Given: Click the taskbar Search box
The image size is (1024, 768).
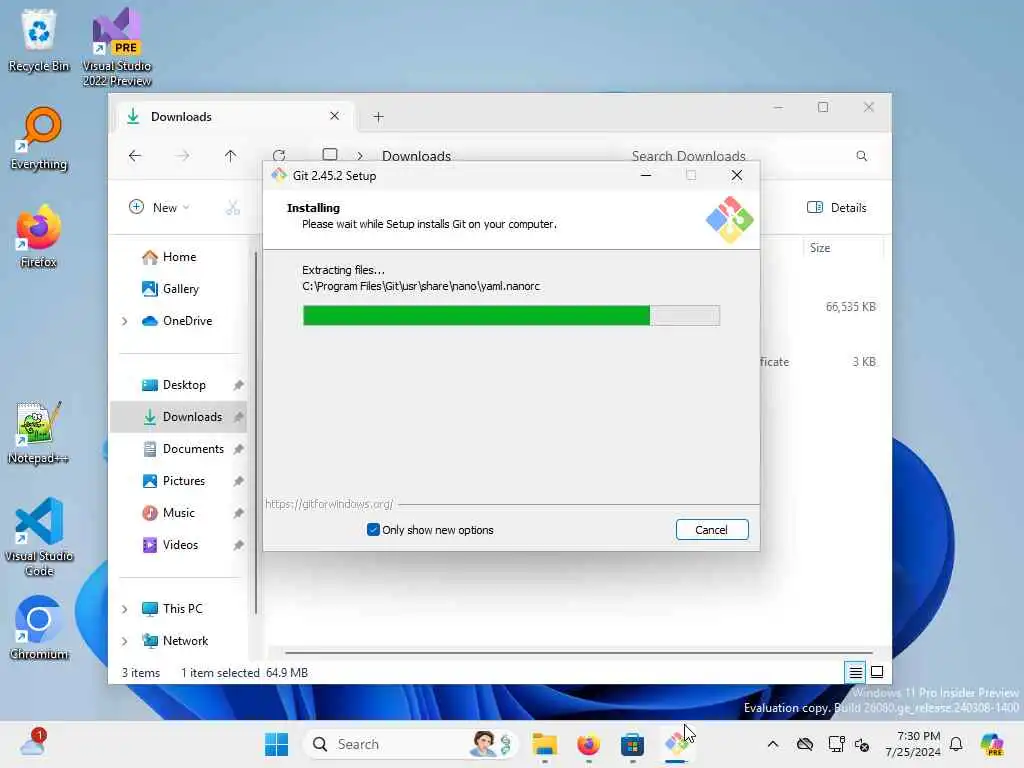Looking at the screenshot, I should click(410, 744).
